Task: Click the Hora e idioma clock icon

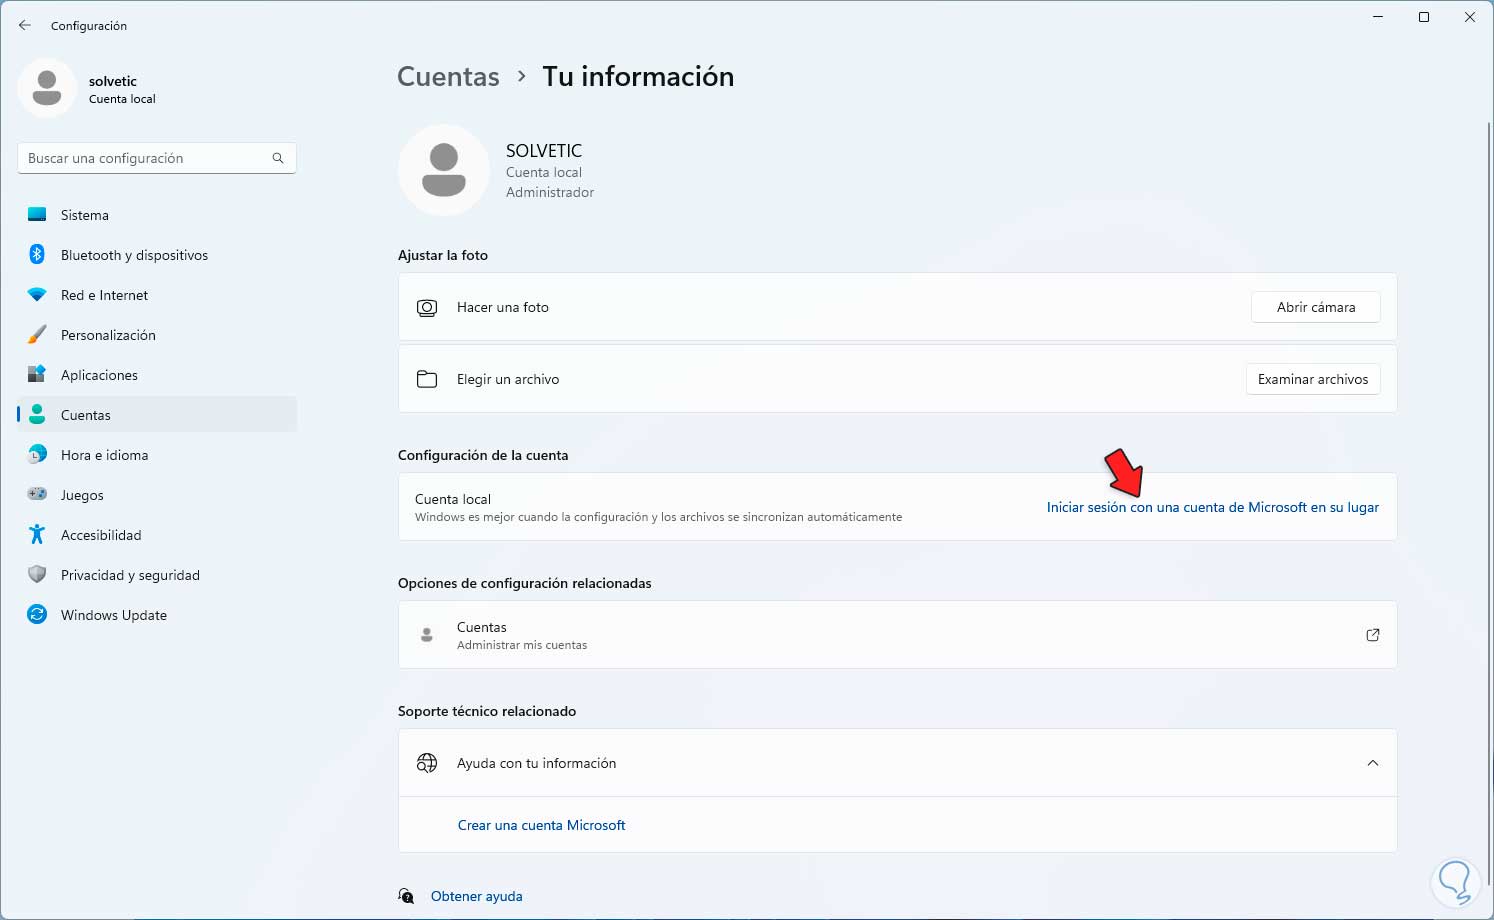Action: coord(37,455)
